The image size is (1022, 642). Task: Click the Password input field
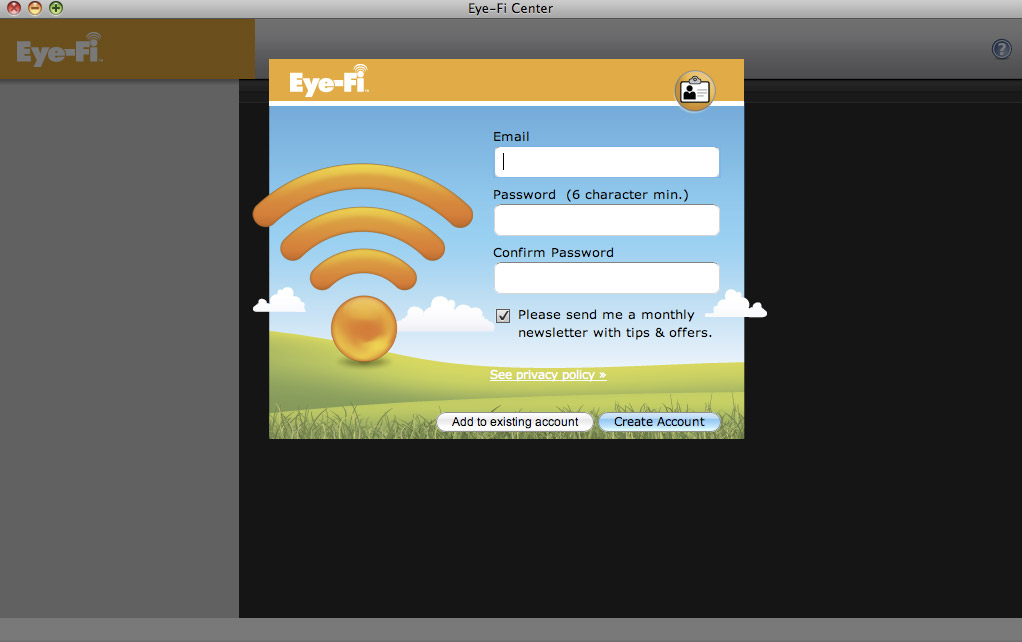click(607, 220)
